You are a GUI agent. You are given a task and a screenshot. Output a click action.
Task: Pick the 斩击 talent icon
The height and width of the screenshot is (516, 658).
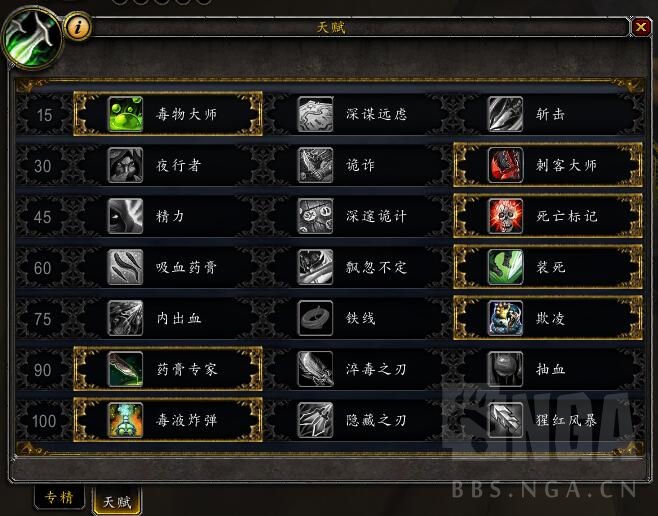pyautogui.click(x=505, y=114)
